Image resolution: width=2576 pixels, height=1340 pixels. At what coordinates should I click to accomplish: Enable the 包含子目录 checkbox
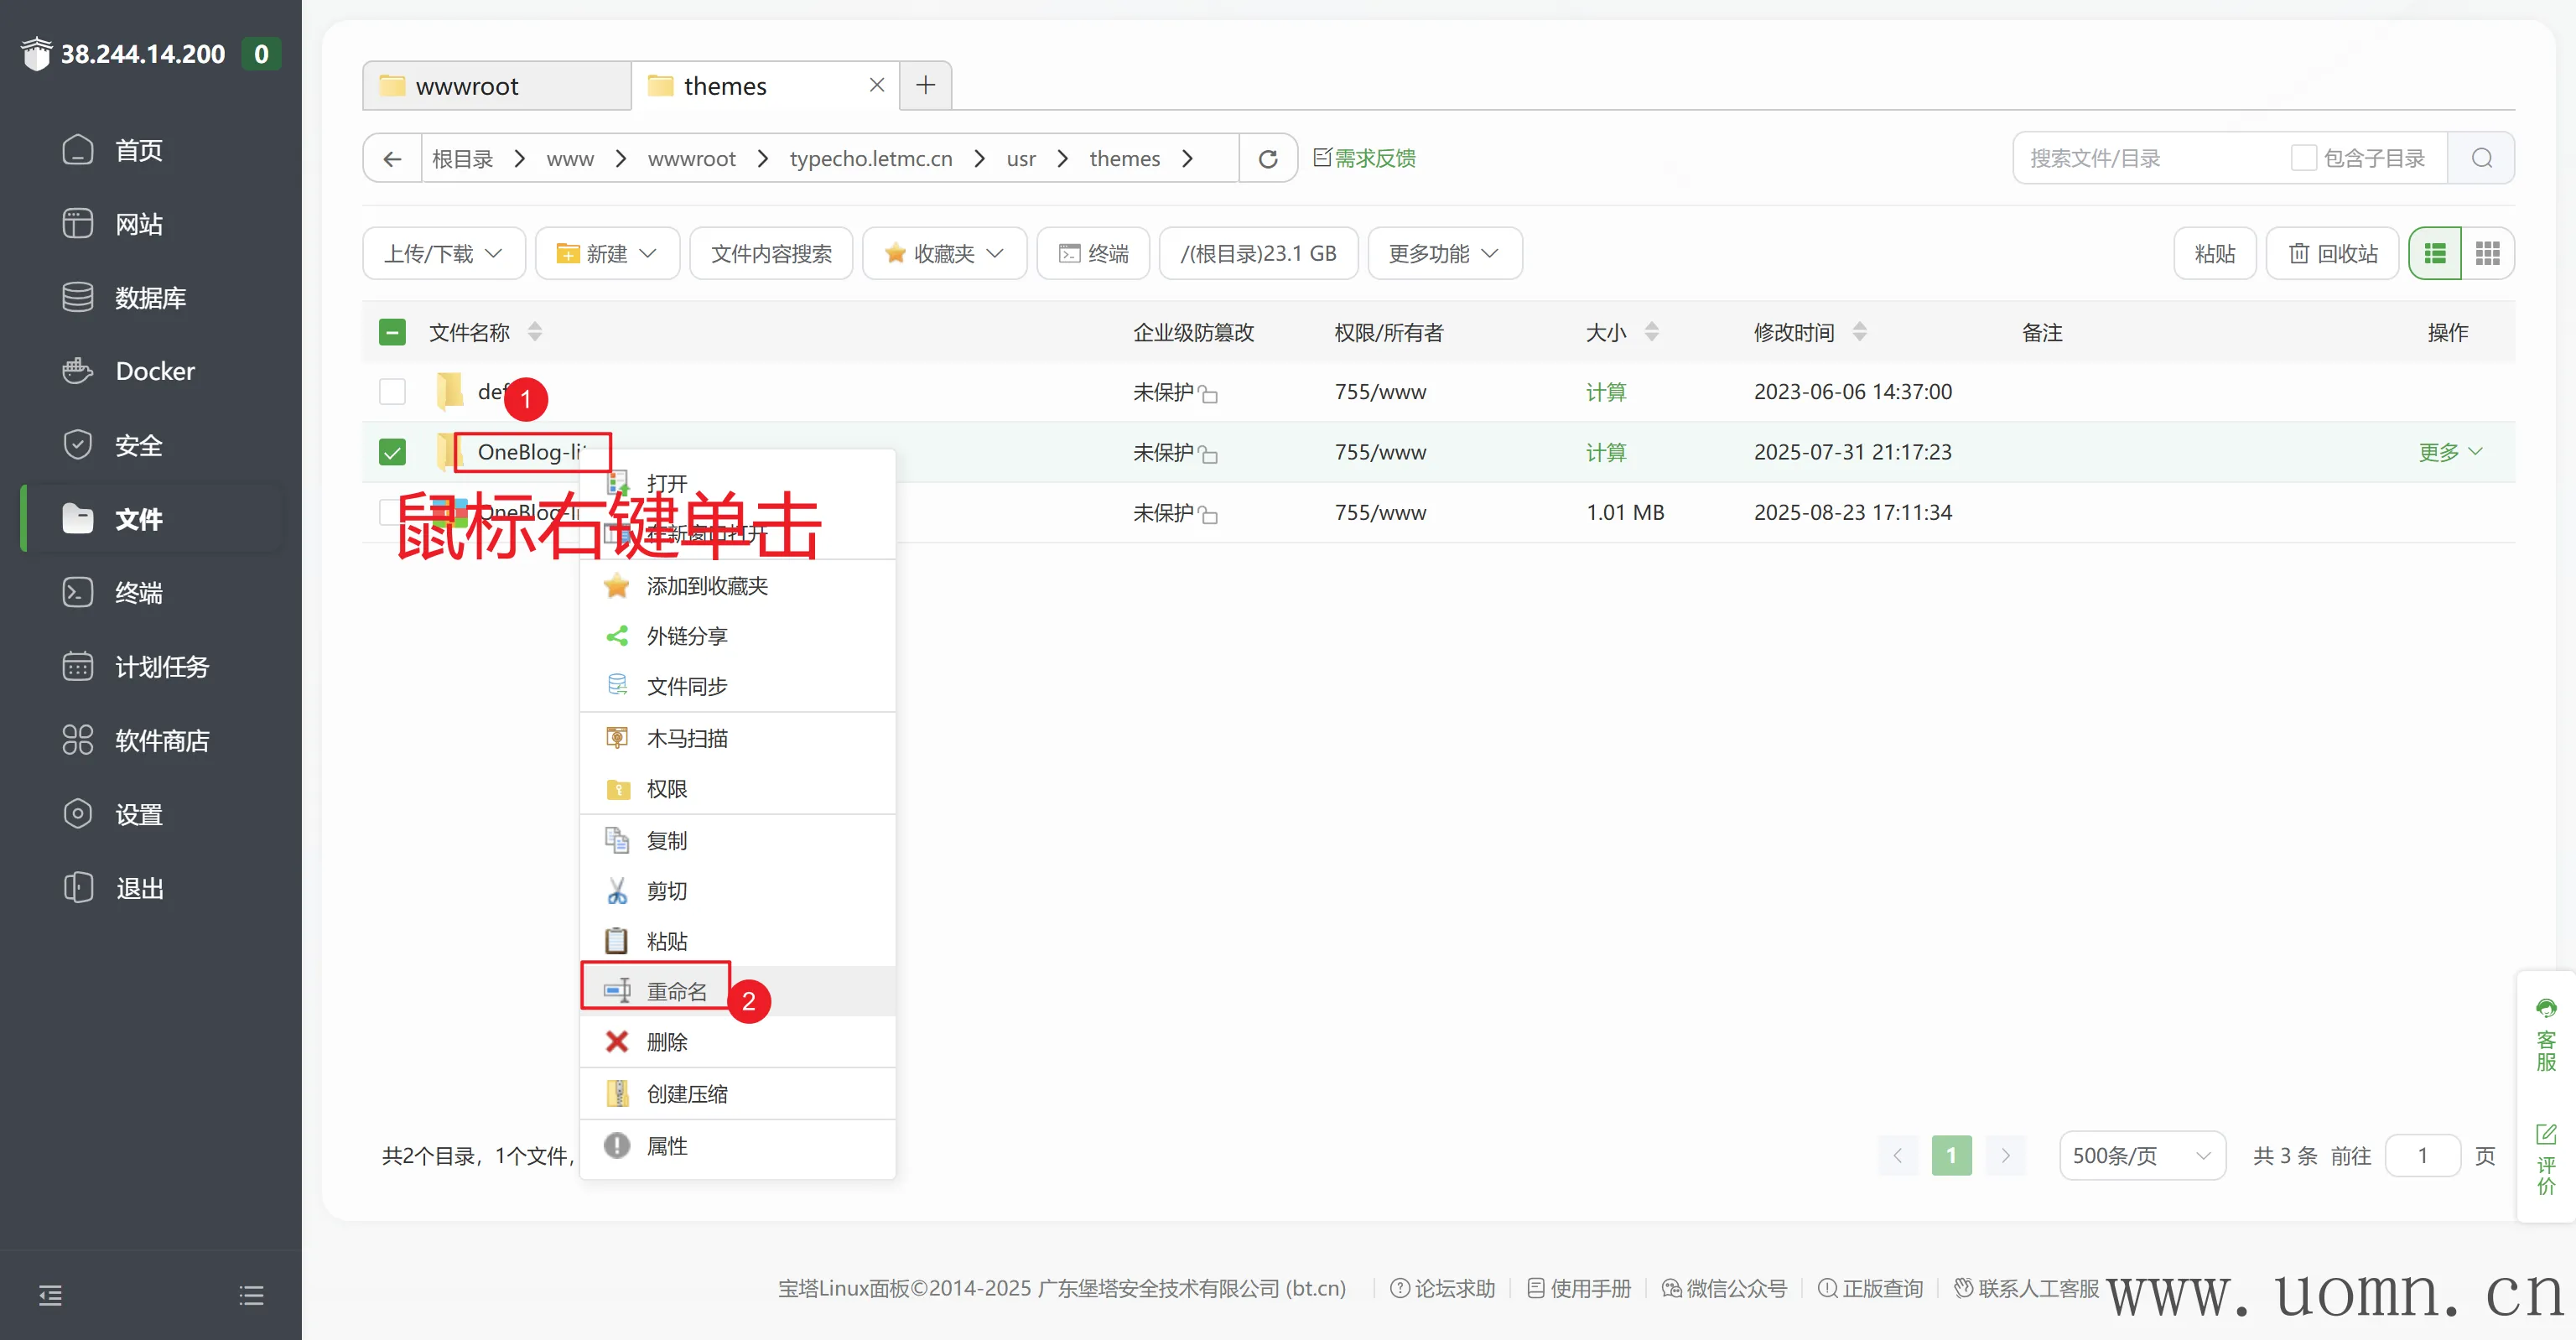point(2303,158)
